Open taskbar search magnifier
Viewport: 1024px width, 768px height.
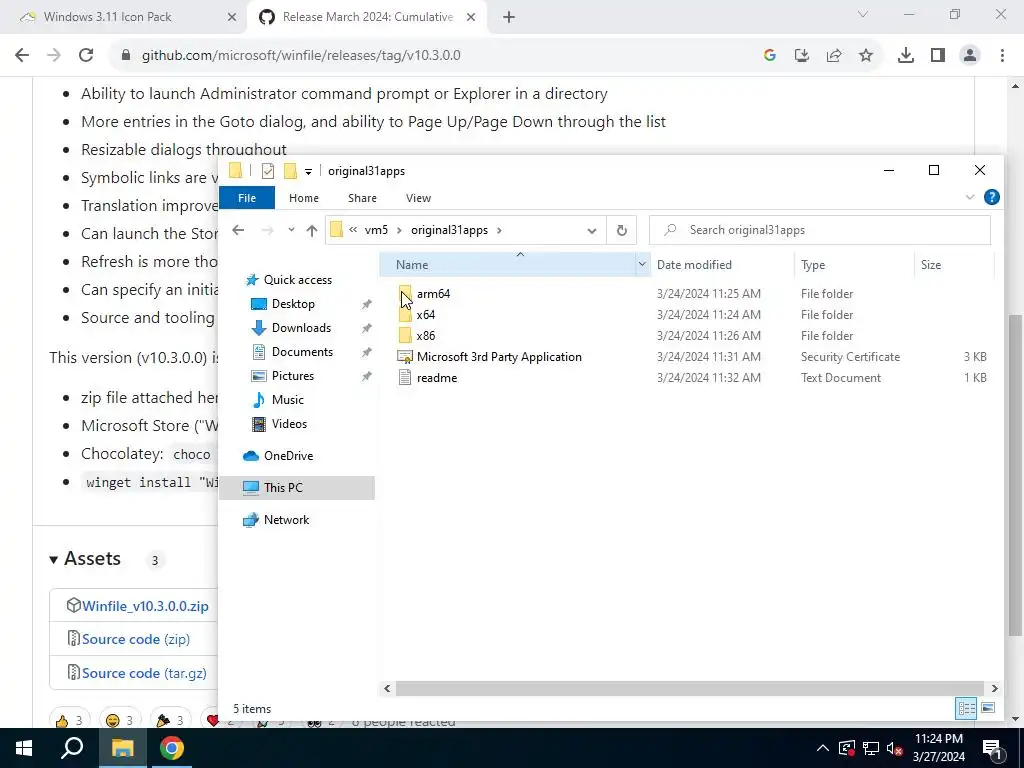[x=72, y=748]
